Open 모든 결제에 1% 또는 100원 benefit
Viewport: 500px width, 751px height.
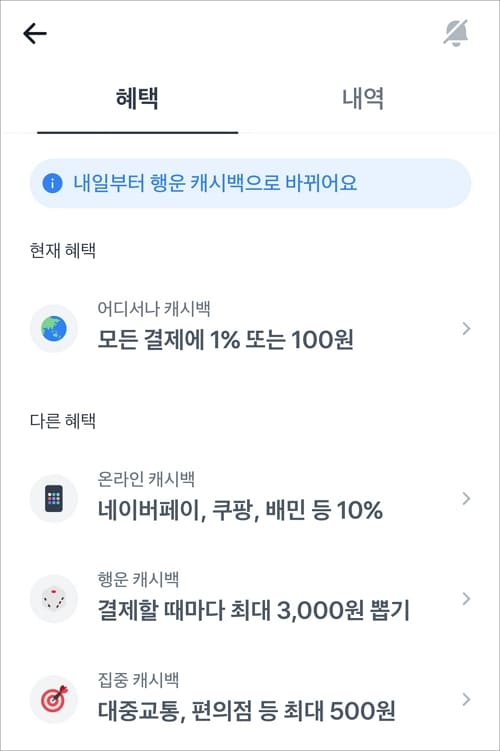226,340
